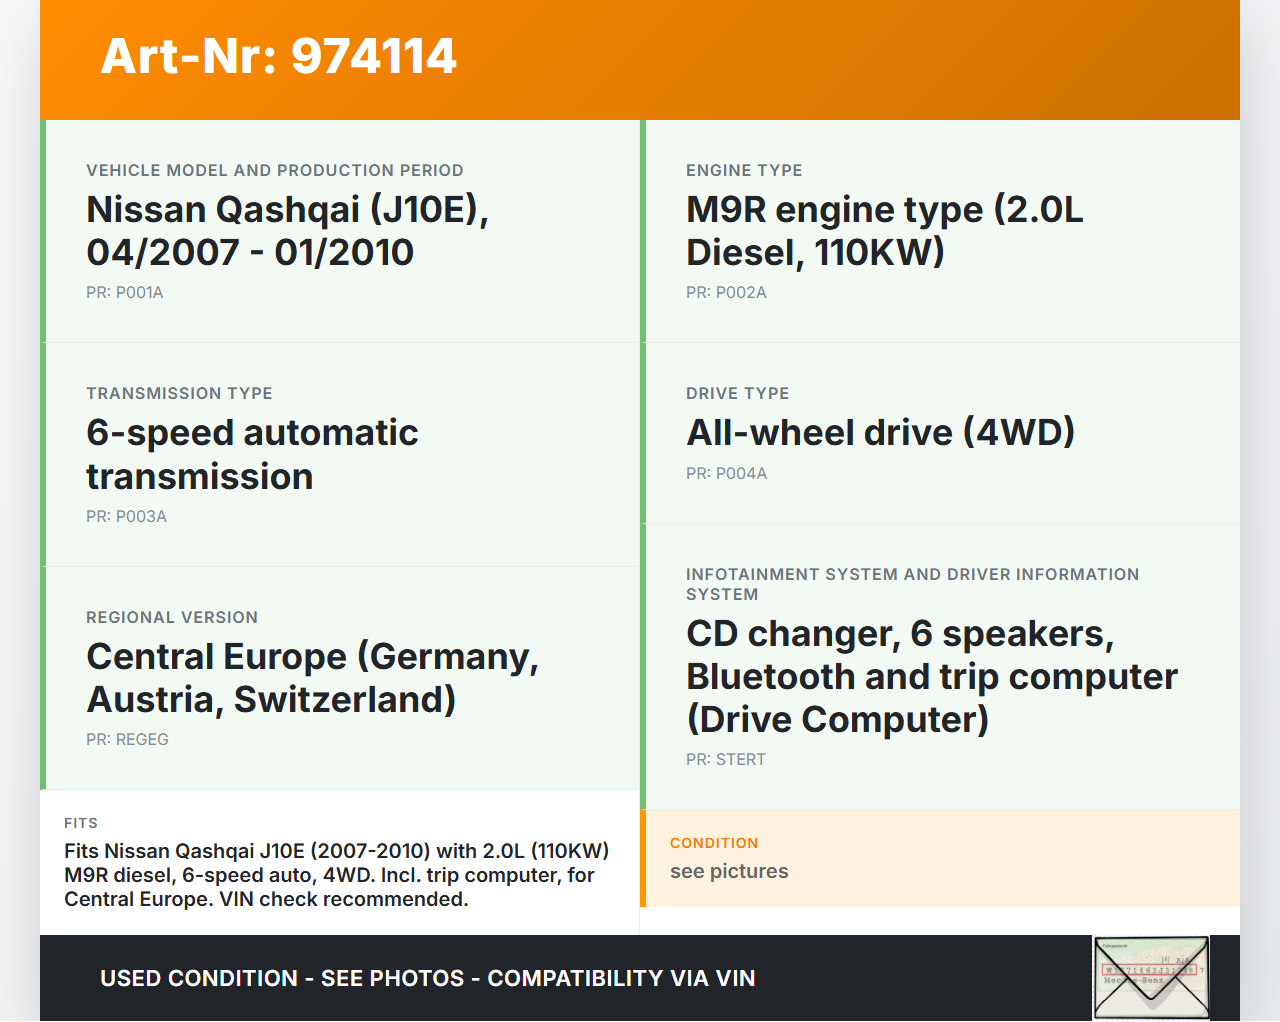This screenshot has width=1280, height=1022.
Task: Click the PR: STERT code
Action: pos(726,760)
